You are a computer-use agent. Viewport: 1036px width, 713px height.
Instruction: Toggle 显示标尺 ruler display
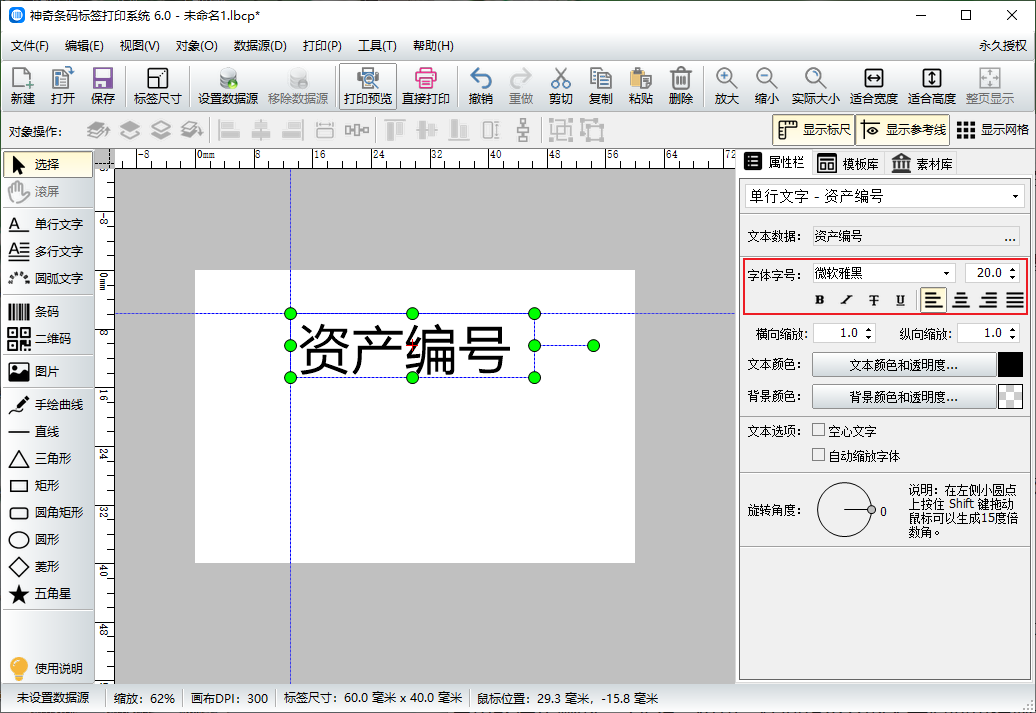[813, 130]
